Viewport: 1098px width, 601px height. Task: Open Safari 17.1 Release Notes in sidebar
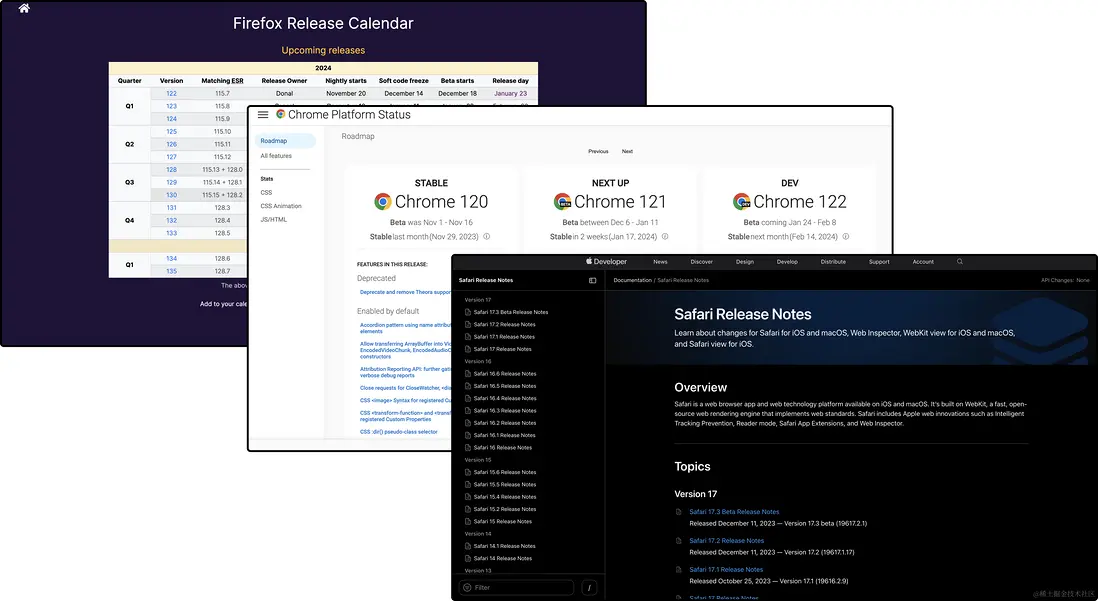coord(504,337)
